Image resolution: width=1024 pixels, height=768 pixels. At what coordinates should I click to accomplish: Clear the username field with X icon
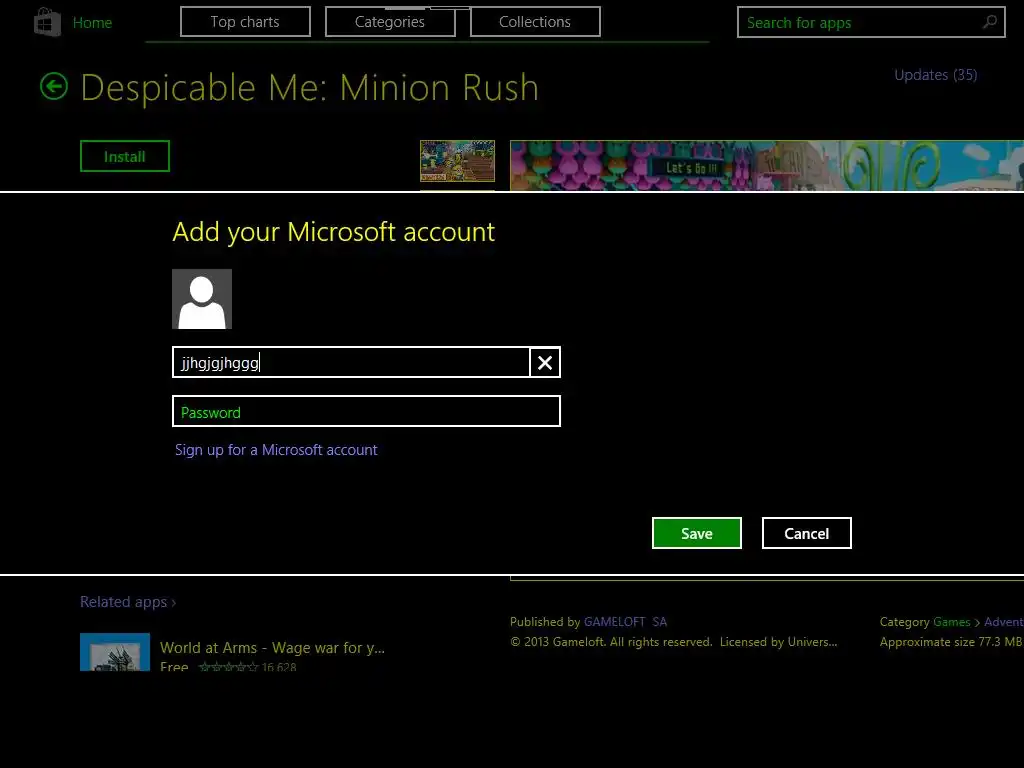click(x=545, y=362)
